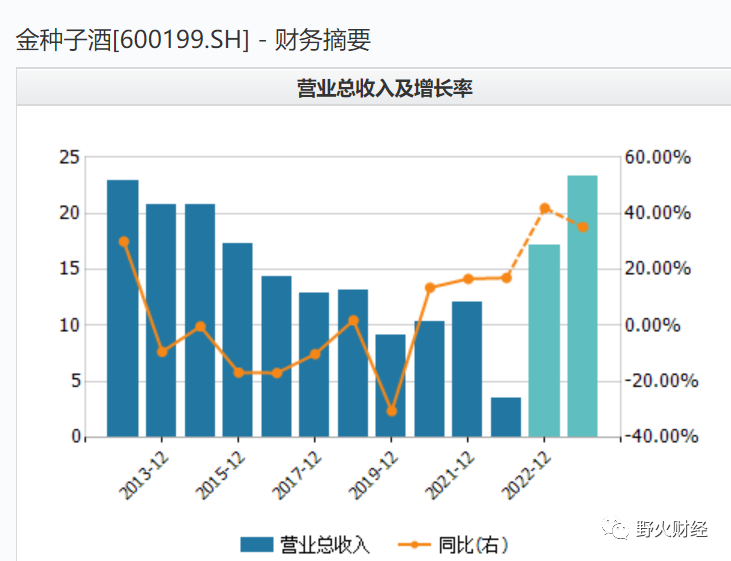Click the 2017-12 x-axis label
The width and height of the screenshot is (731, 561).
point(297,476)
